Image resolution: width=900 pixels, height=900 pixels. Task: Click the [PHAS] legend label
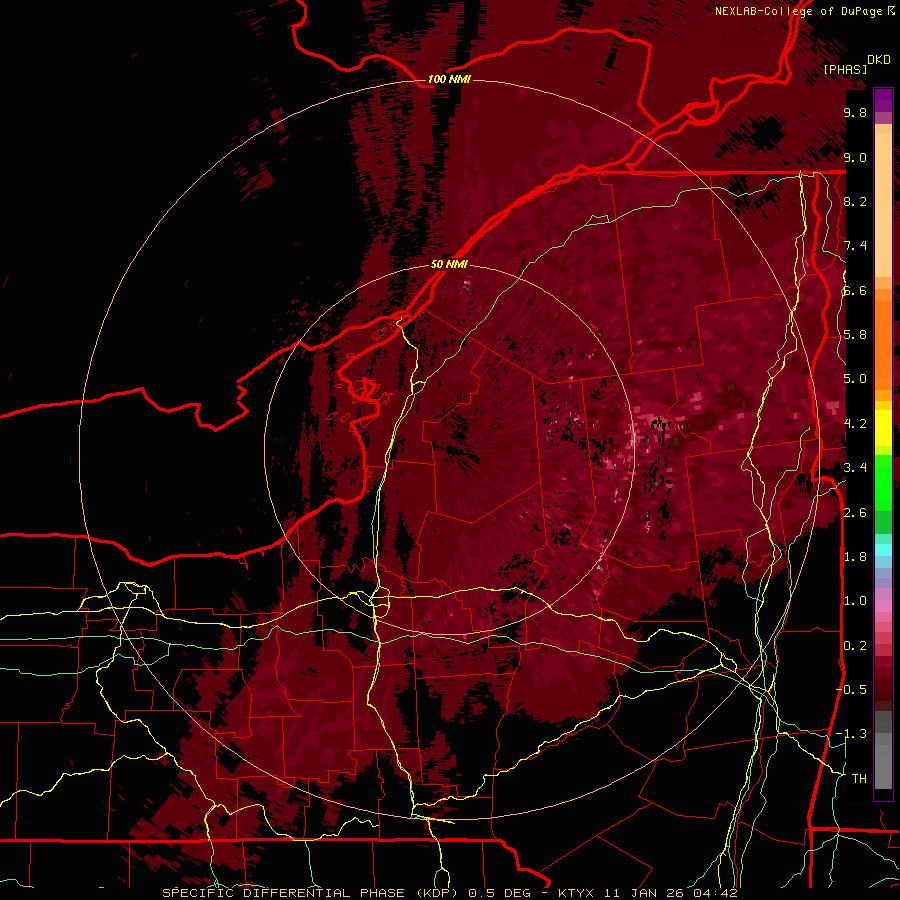coord(845,69)
